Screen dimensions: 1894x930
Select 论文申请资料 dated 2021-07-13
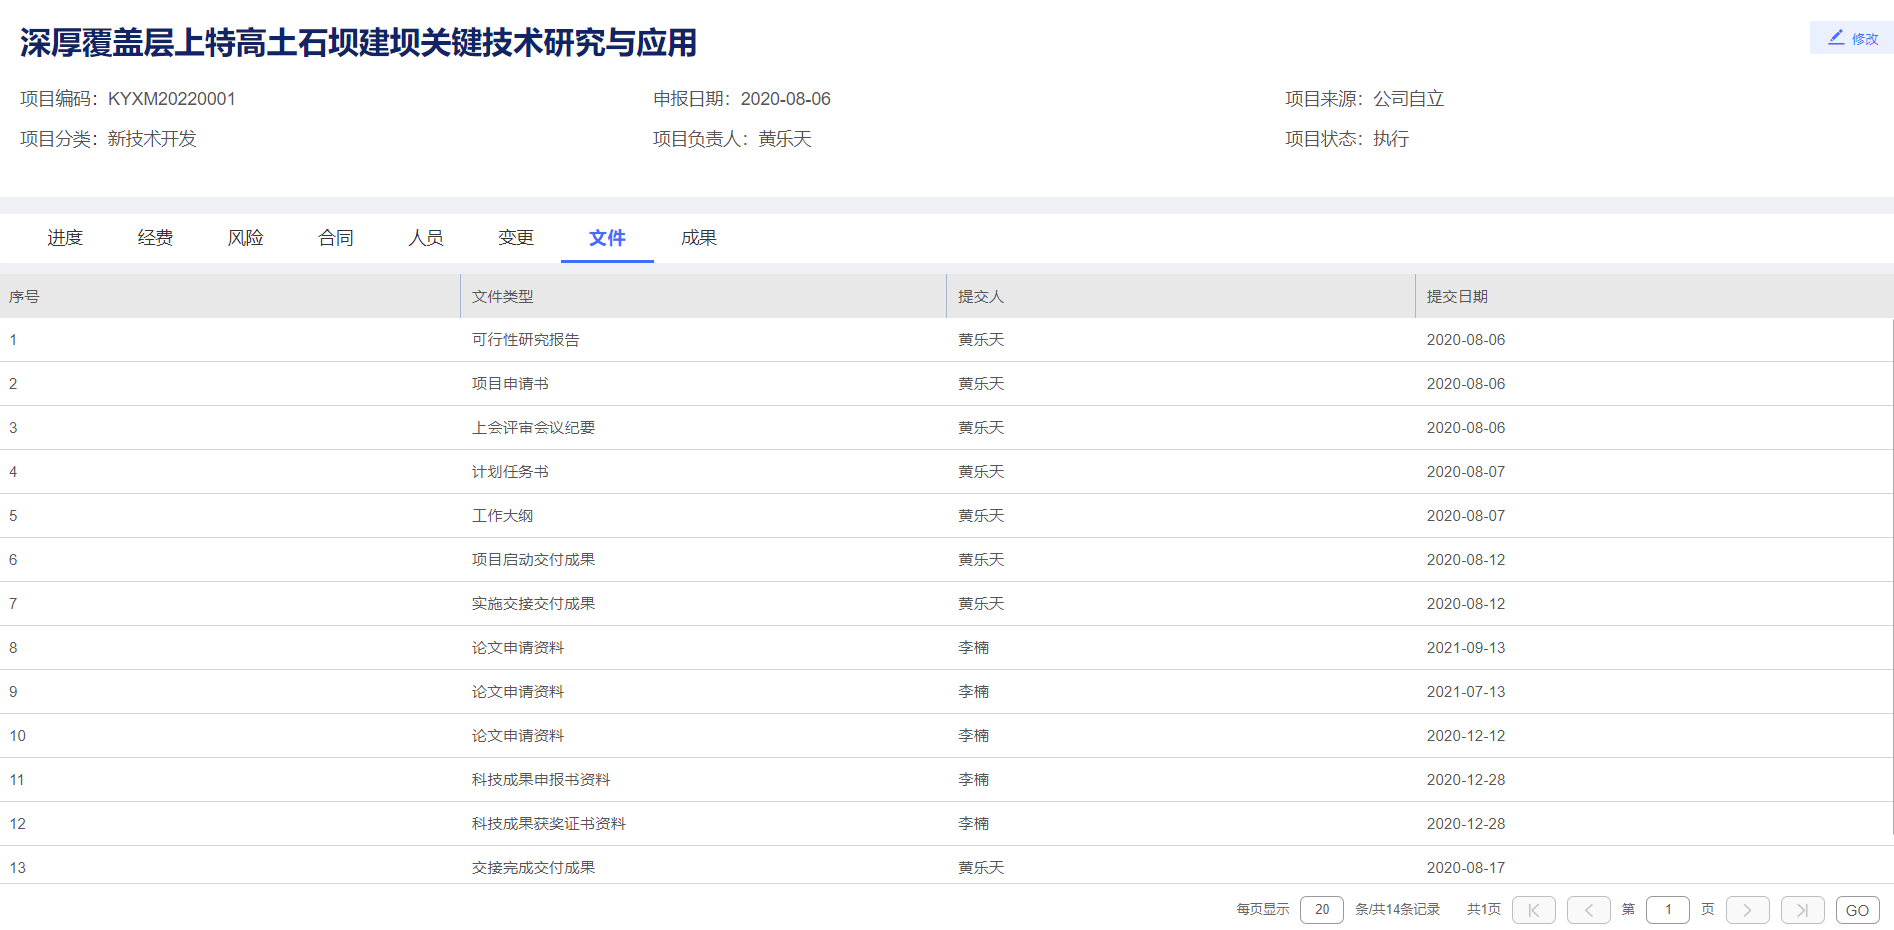pyautogui.click(x=946, y=692)
